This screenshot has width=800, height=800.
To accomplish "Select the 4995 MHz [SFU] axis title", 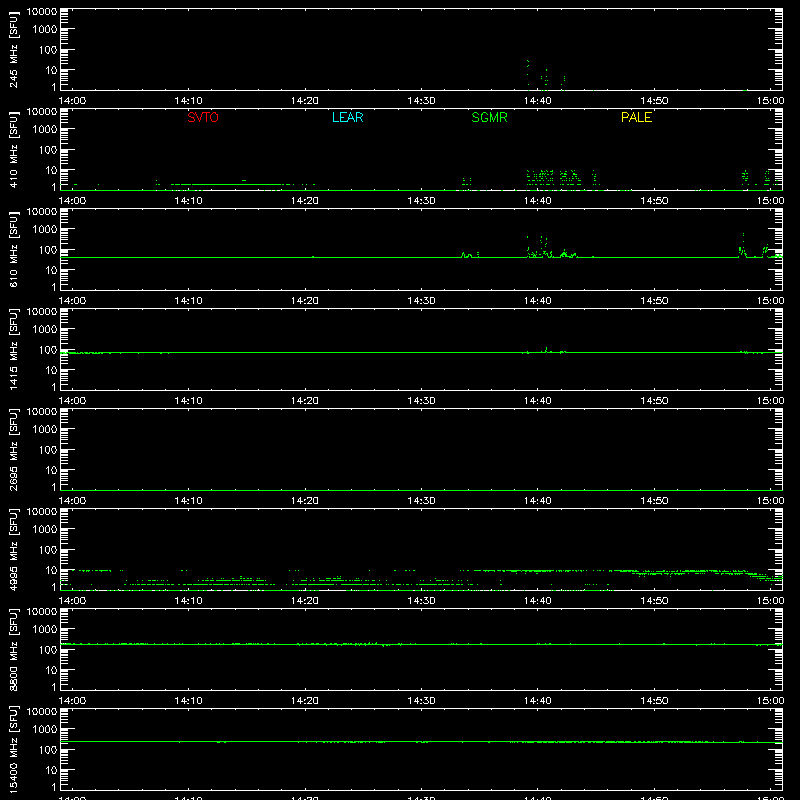I will click(14, 549).
